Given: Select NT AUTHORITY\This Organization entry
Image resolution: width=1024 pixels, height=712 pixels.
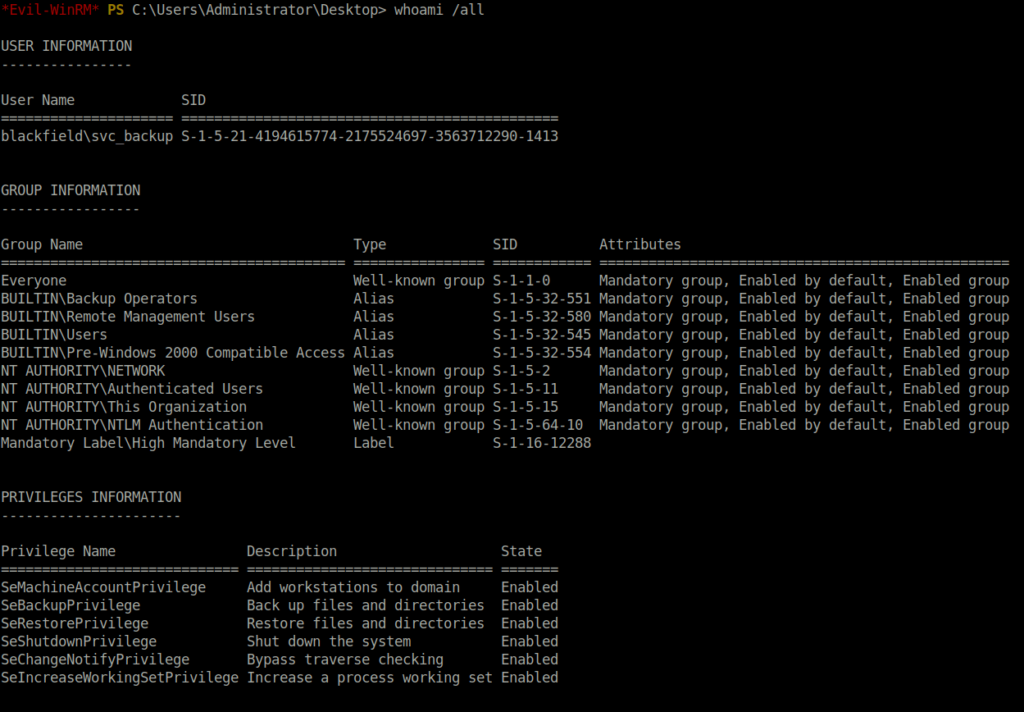Looking at the screenshot, I should (x=124, y=406).
